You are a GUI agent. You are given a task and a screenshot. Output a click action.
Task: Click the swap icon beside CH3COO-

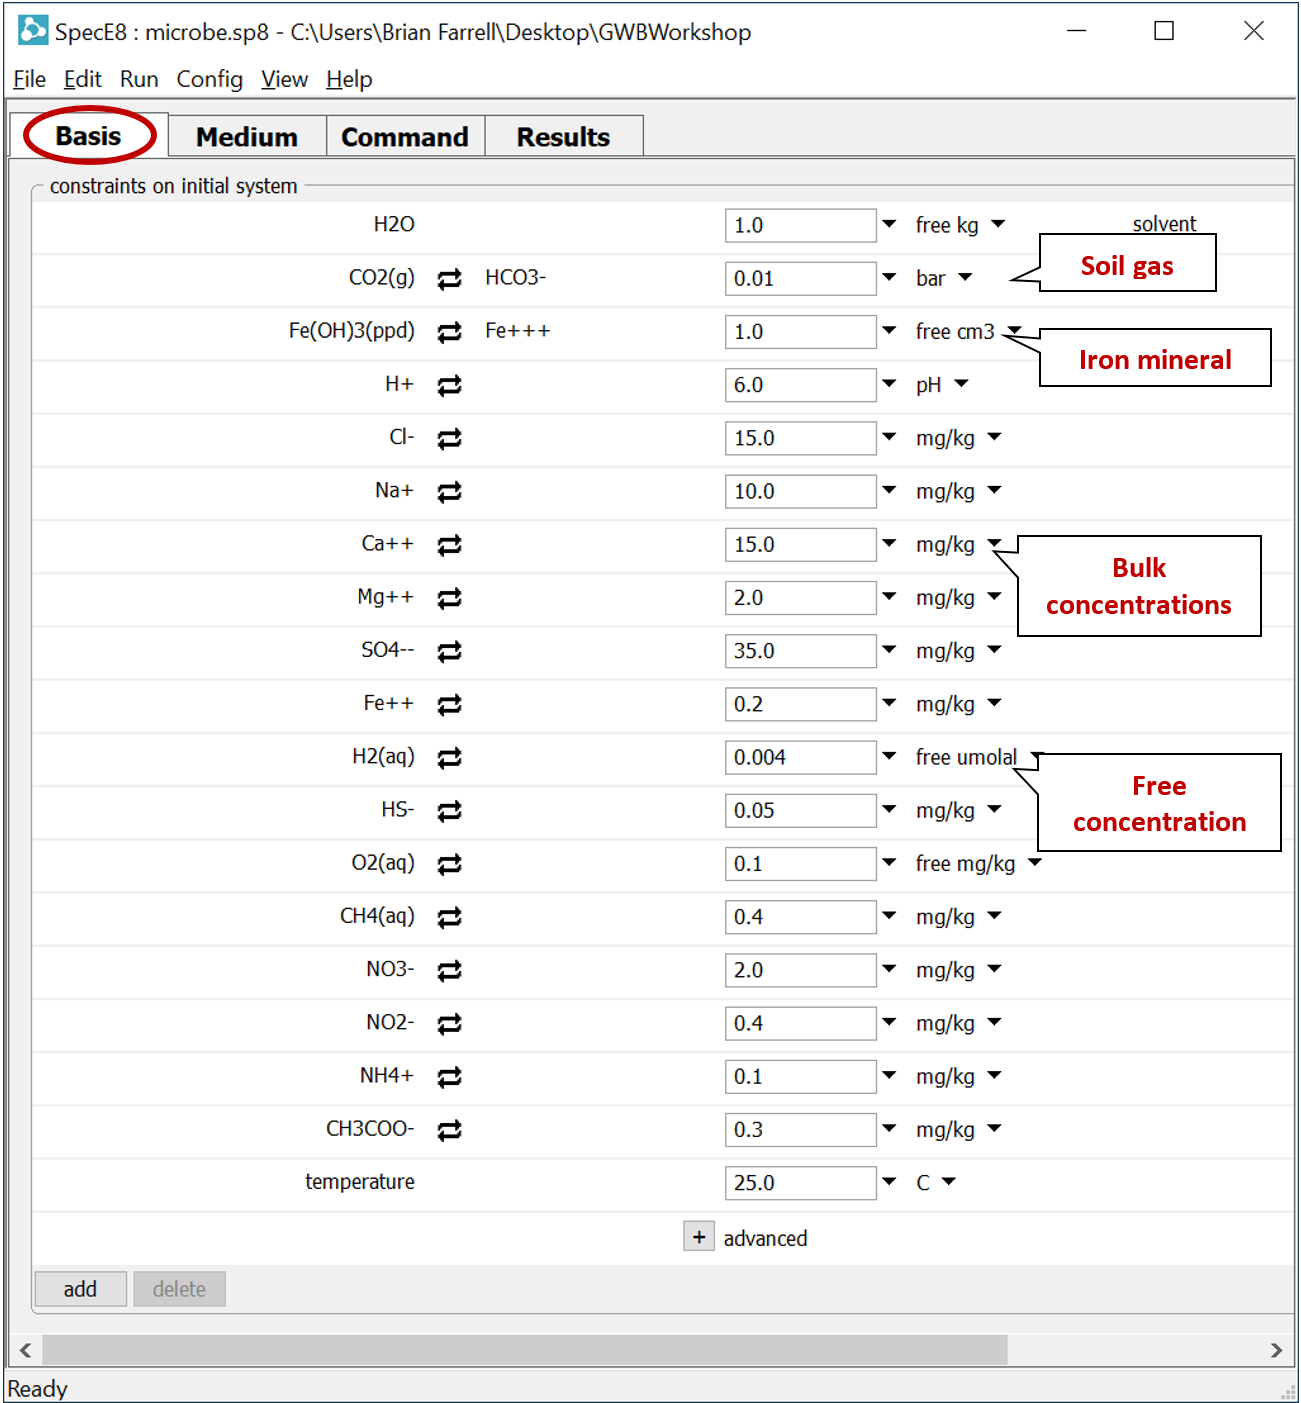click(x=450, y=1129)
